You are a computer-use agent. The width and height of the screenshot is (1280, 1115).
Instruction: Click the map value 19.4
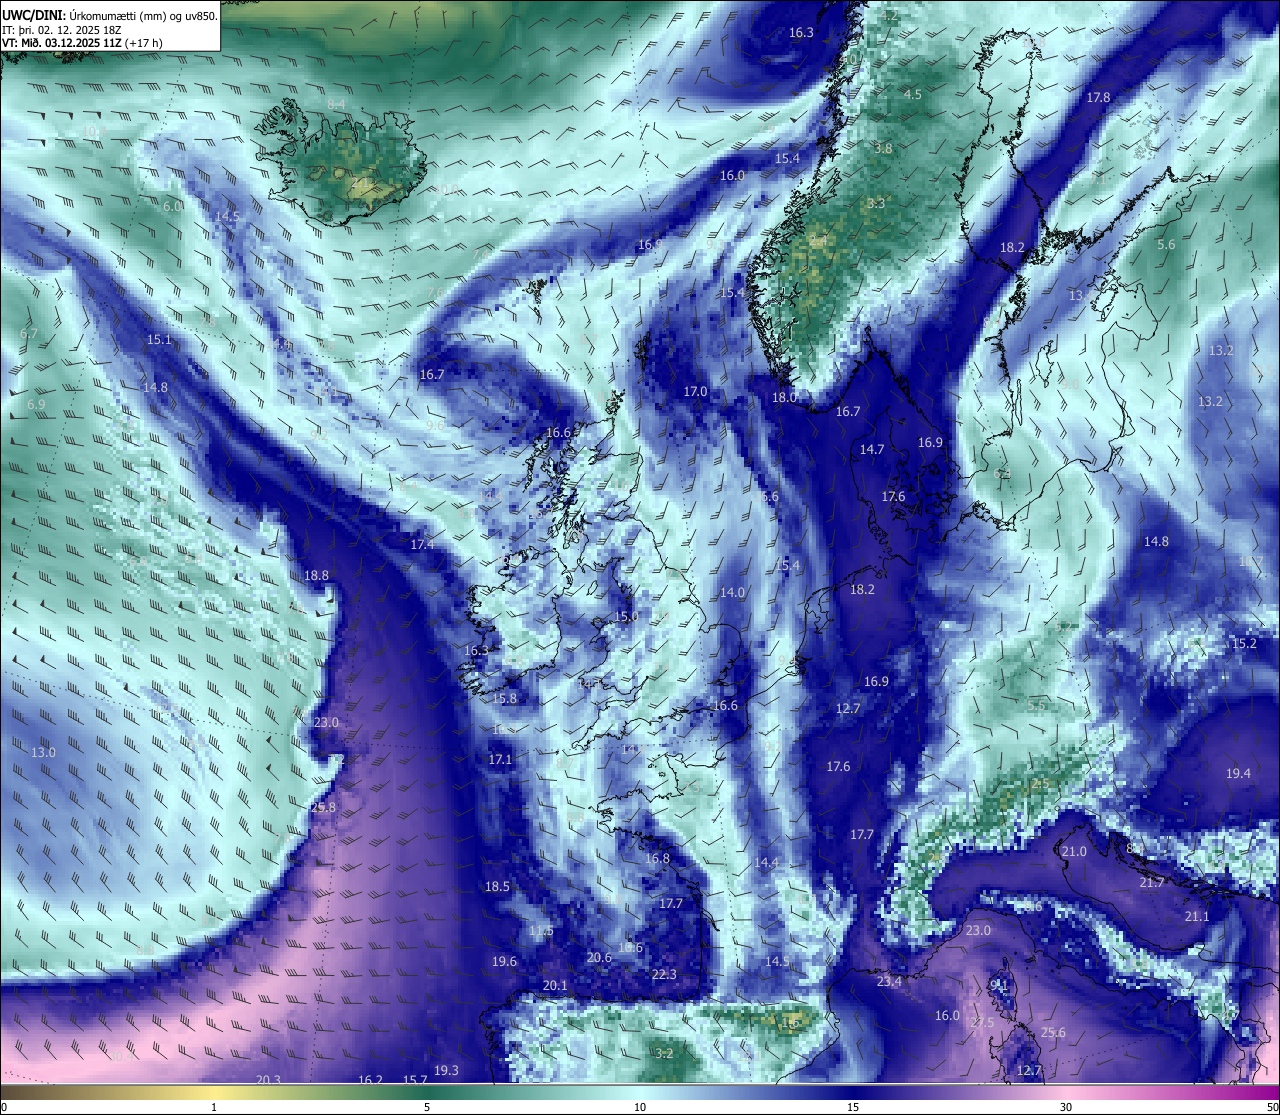1238,773
